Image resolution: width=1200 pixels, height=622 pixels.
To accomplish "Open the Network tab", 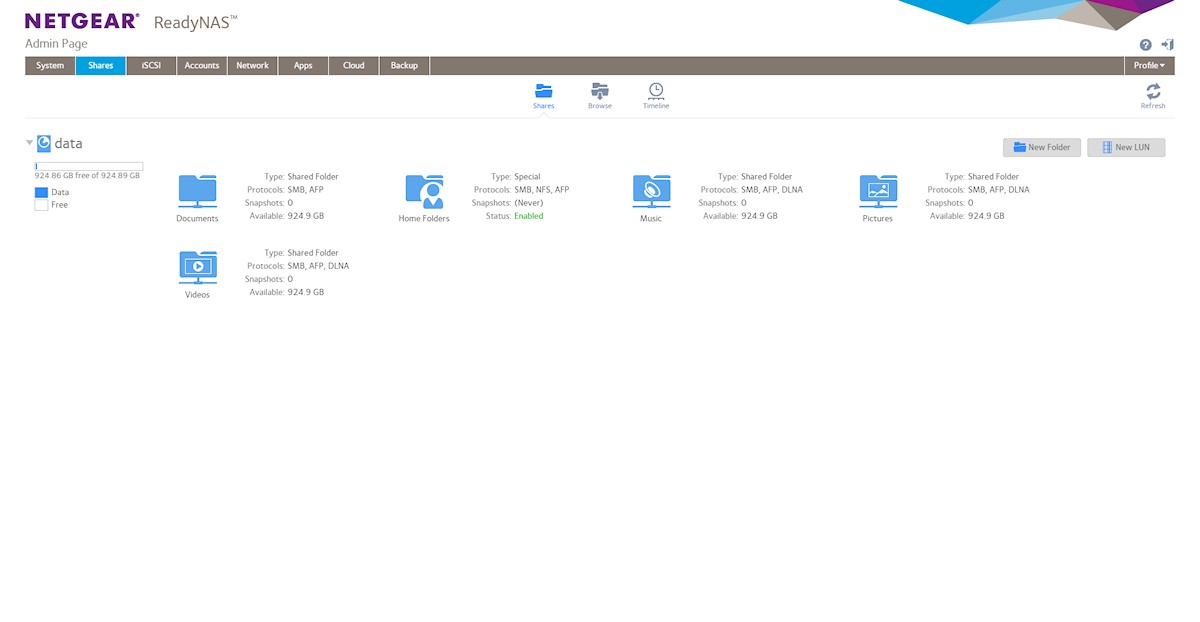I will 252,66.
